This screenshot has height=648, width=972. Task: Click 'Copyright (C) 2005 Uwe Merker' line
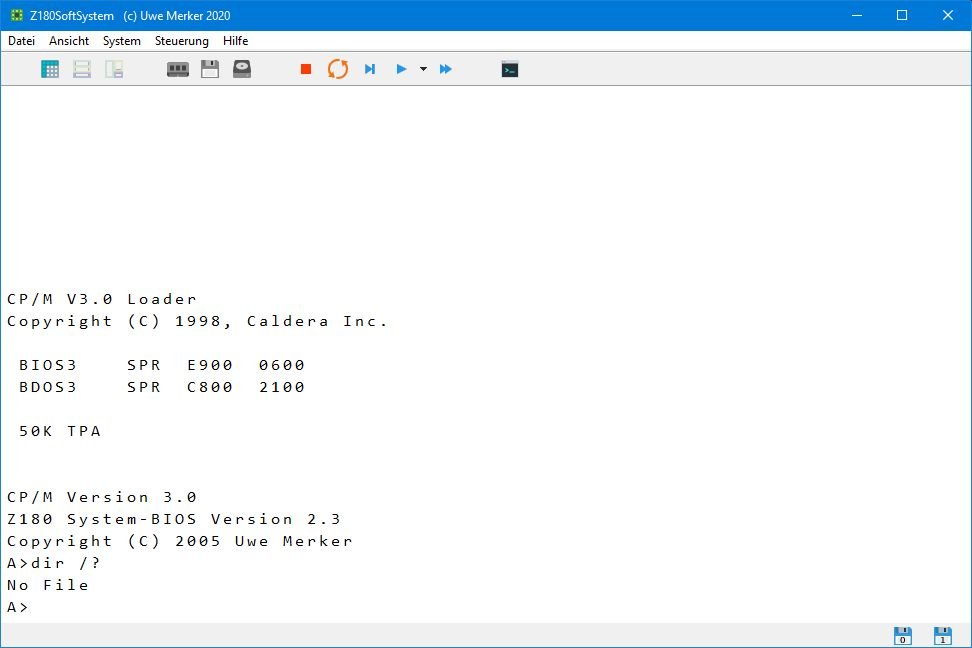(180, 541)
